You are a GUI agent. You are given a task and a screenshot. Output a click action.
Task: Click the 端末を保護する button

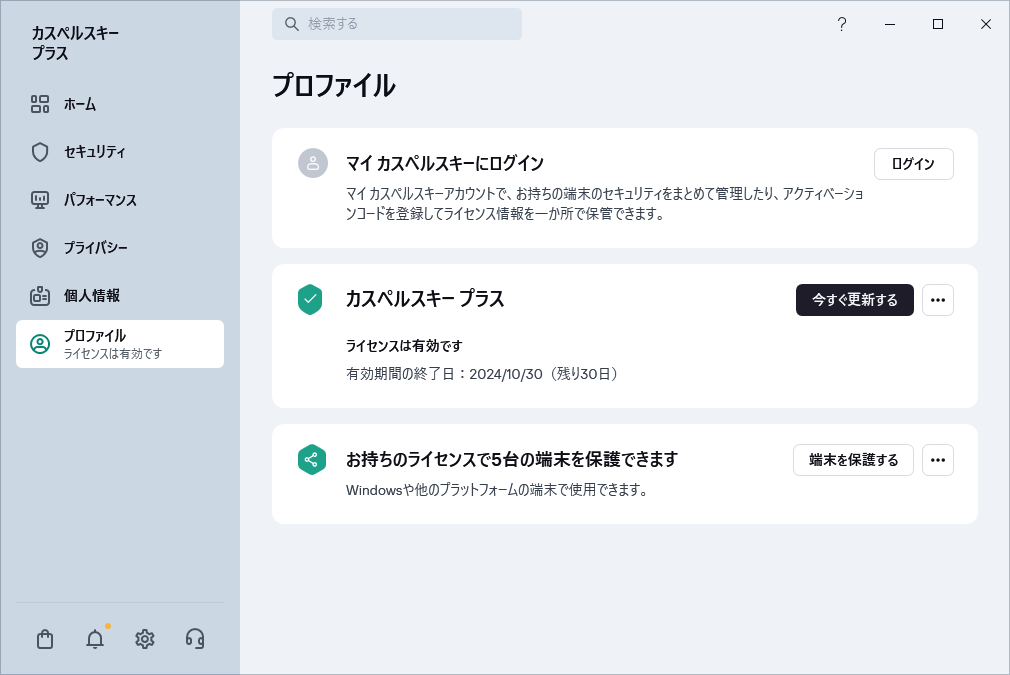pyautogui.click(x=853, y=460)
